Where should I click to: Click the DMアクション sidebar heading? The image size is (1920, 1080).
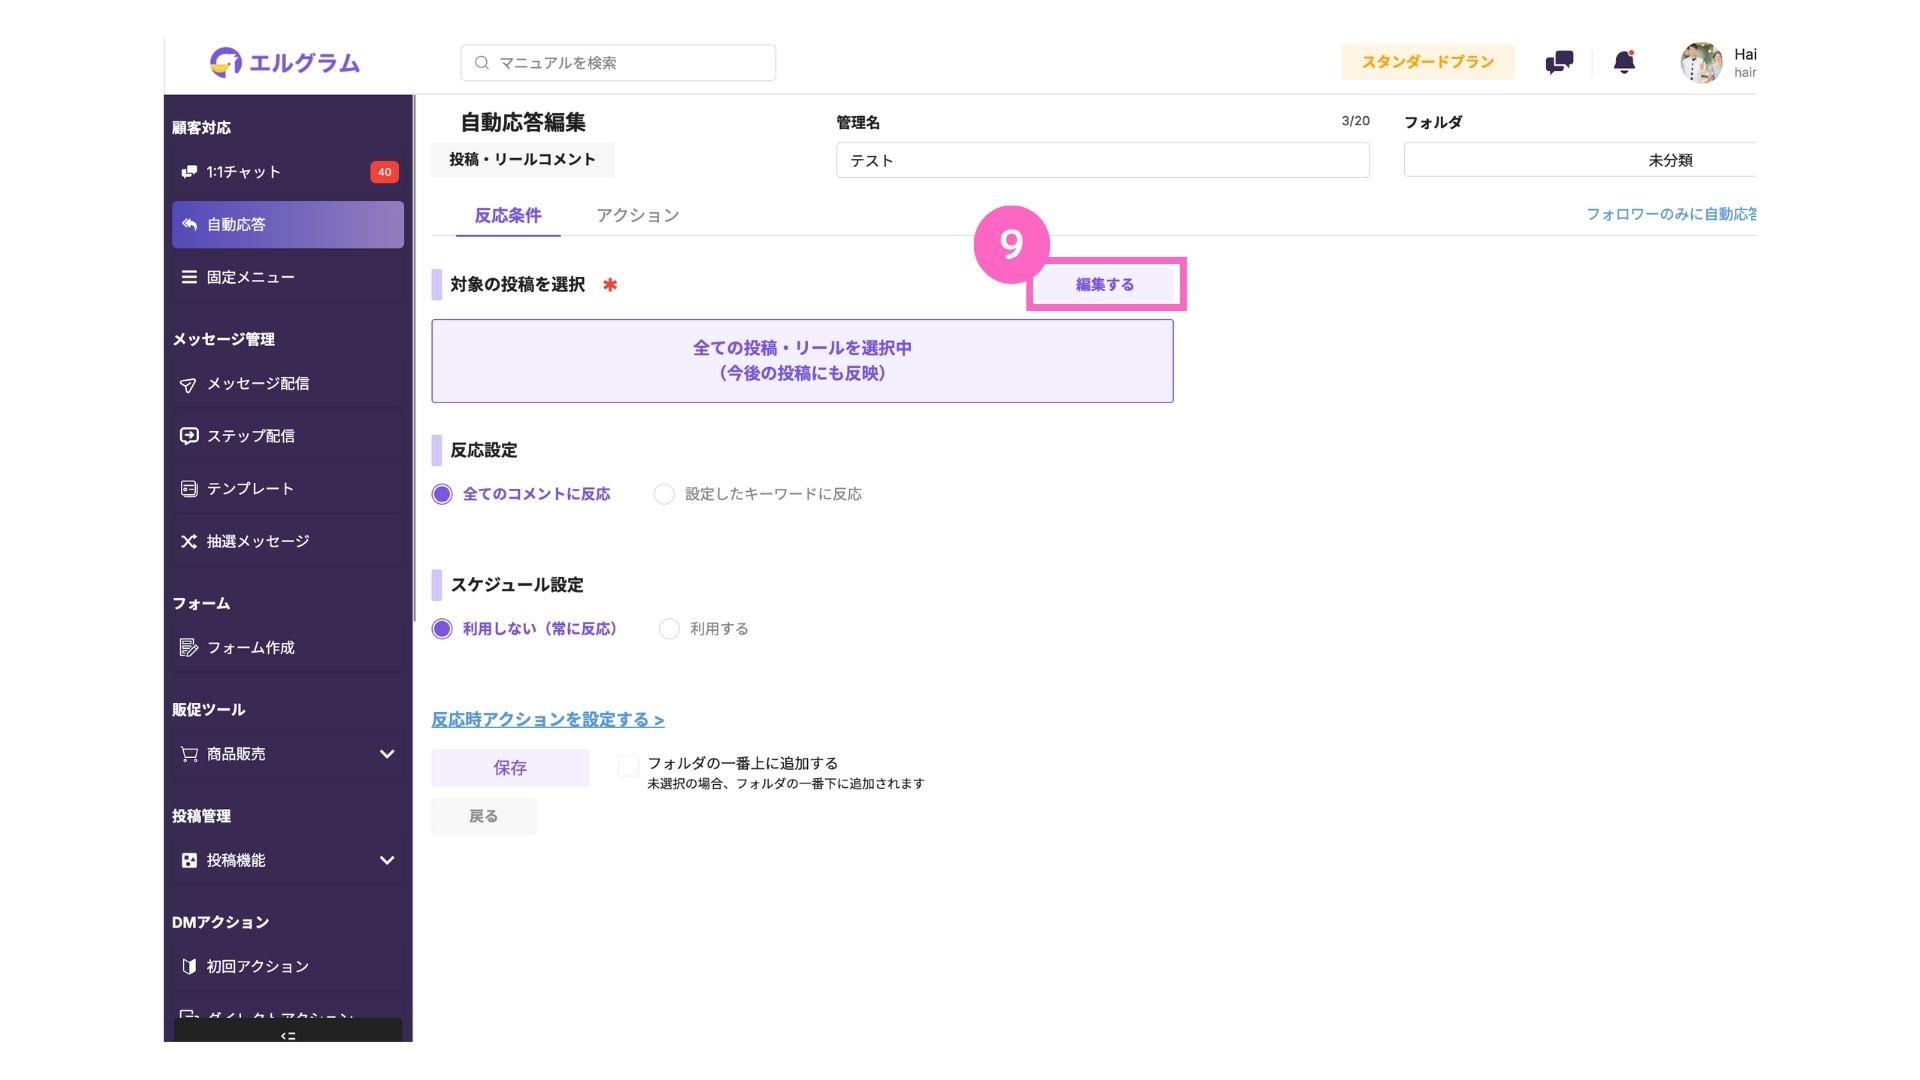220,922
